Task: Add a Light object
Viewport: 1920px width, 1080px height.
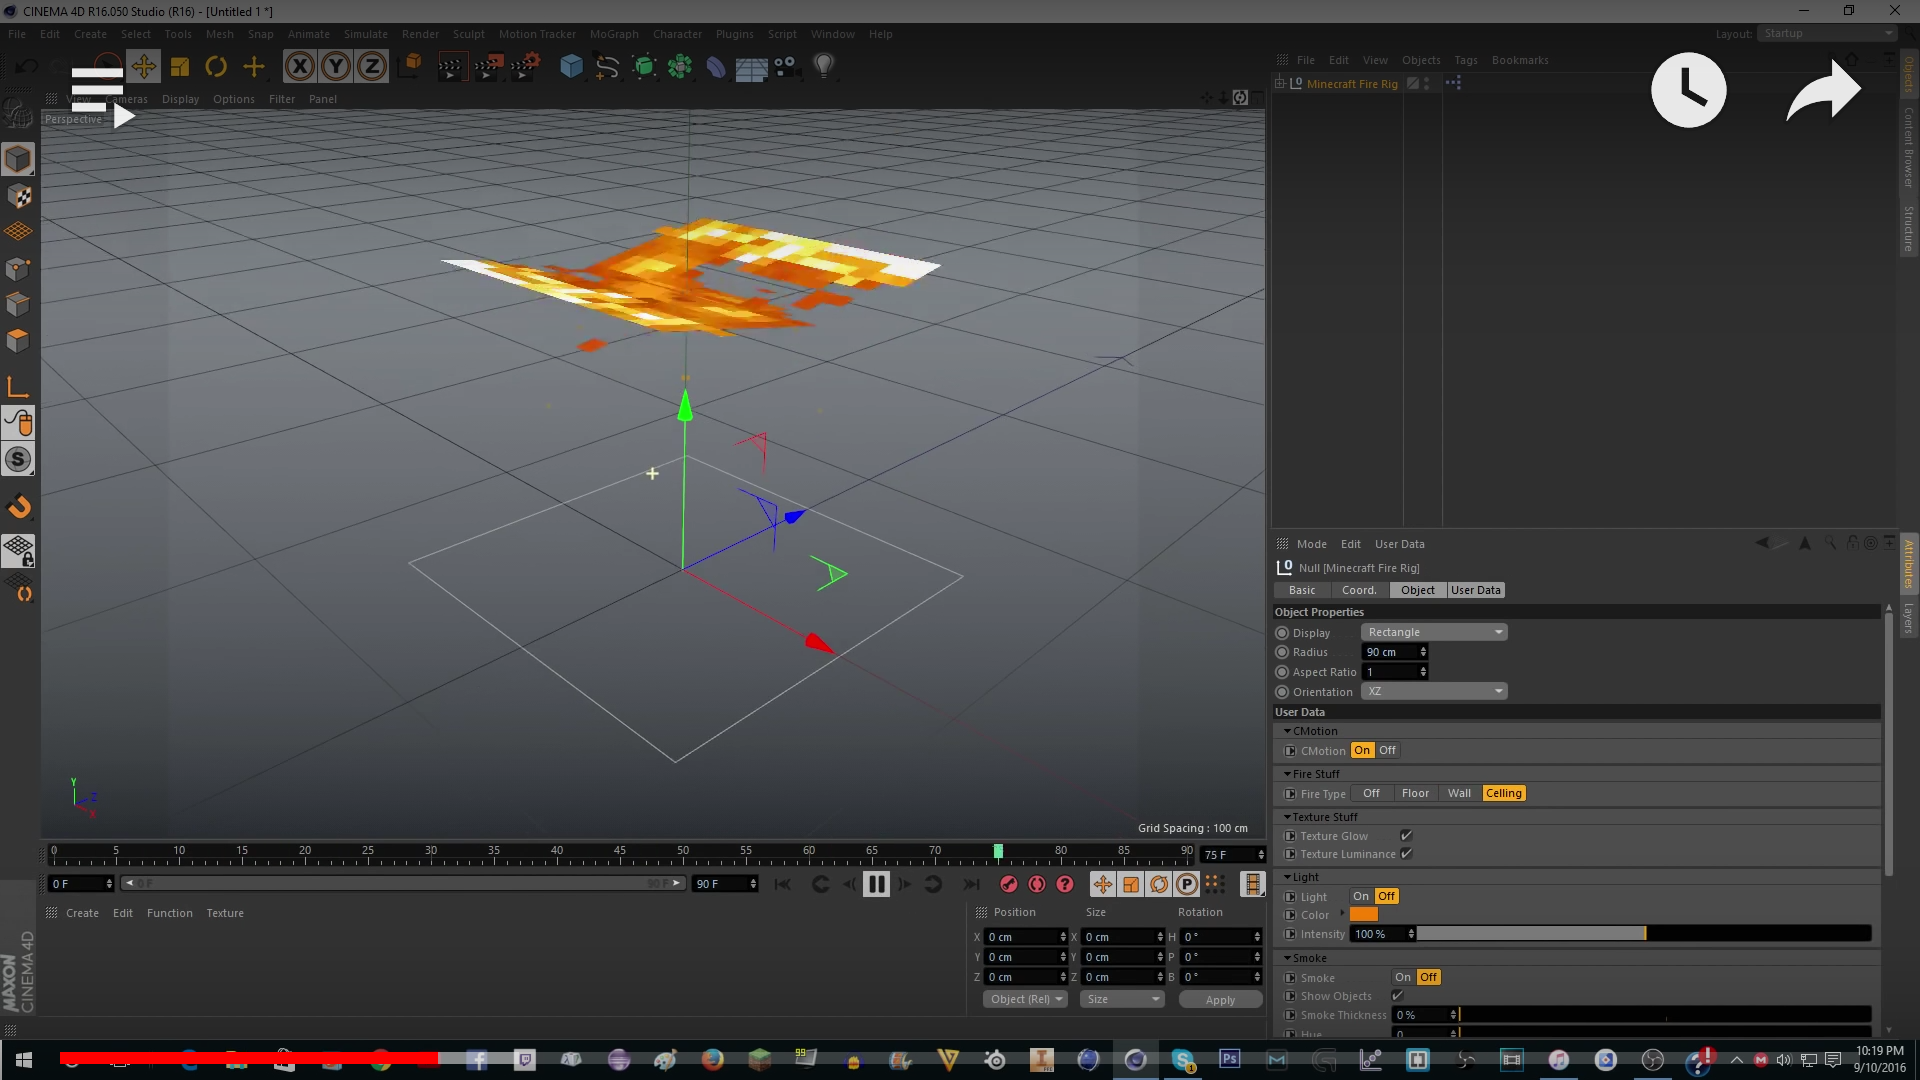Action: pos(823,67)
